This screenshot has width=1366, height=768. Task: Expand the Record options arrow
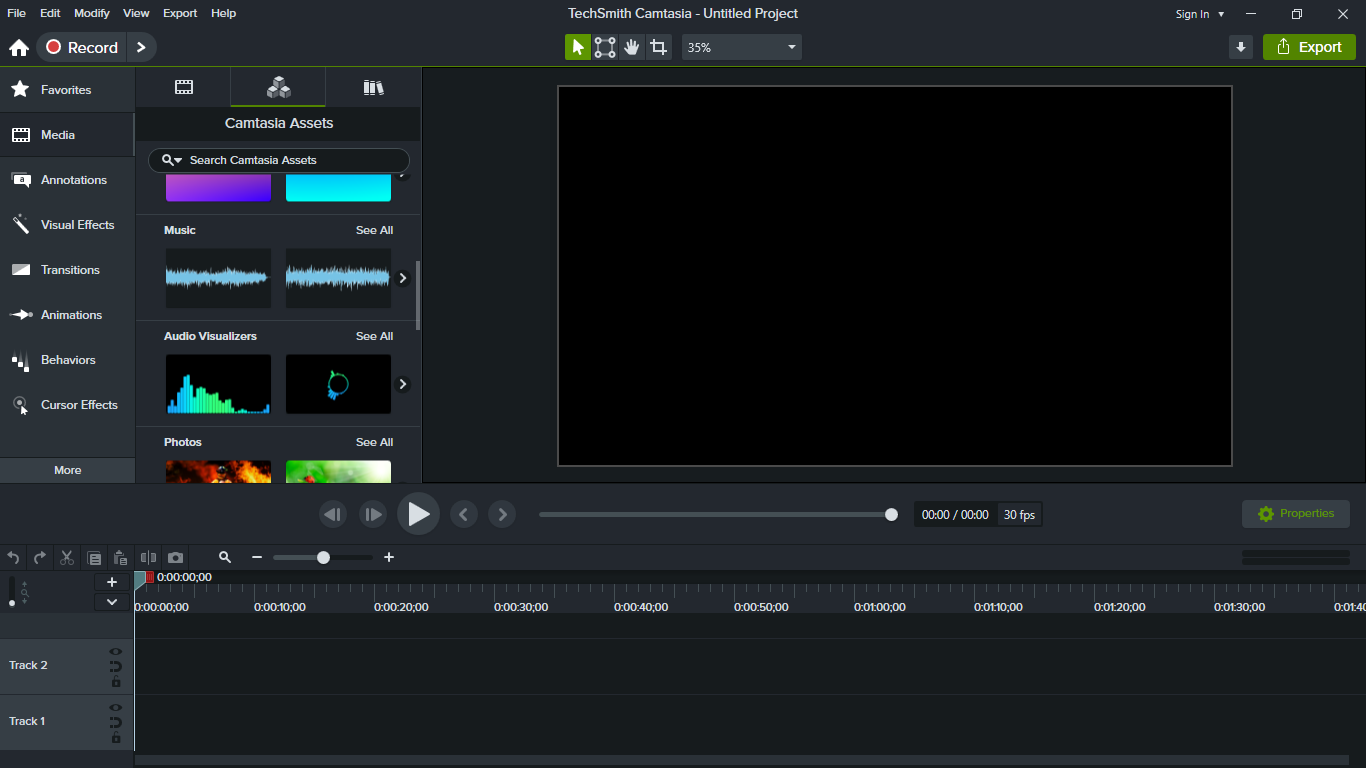pyautogui.click(x=141, y=47)
